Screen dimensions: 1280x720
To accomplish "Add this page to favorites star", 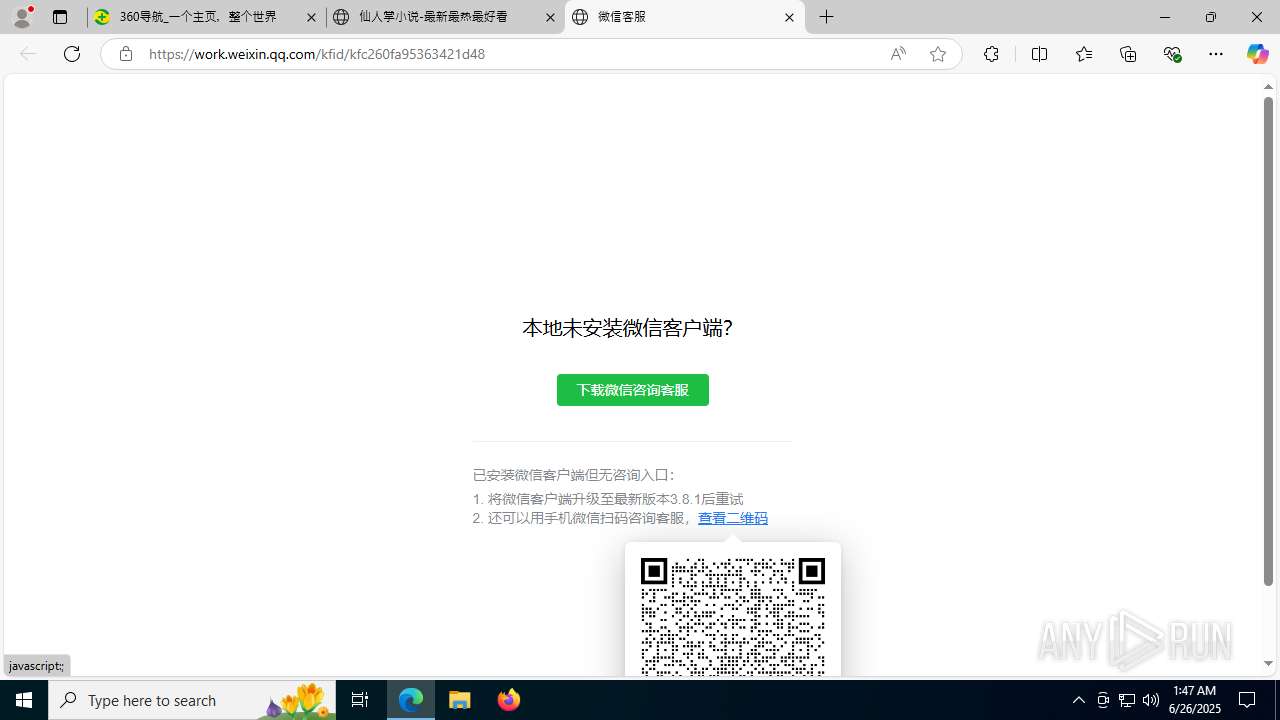I will 938,54.
